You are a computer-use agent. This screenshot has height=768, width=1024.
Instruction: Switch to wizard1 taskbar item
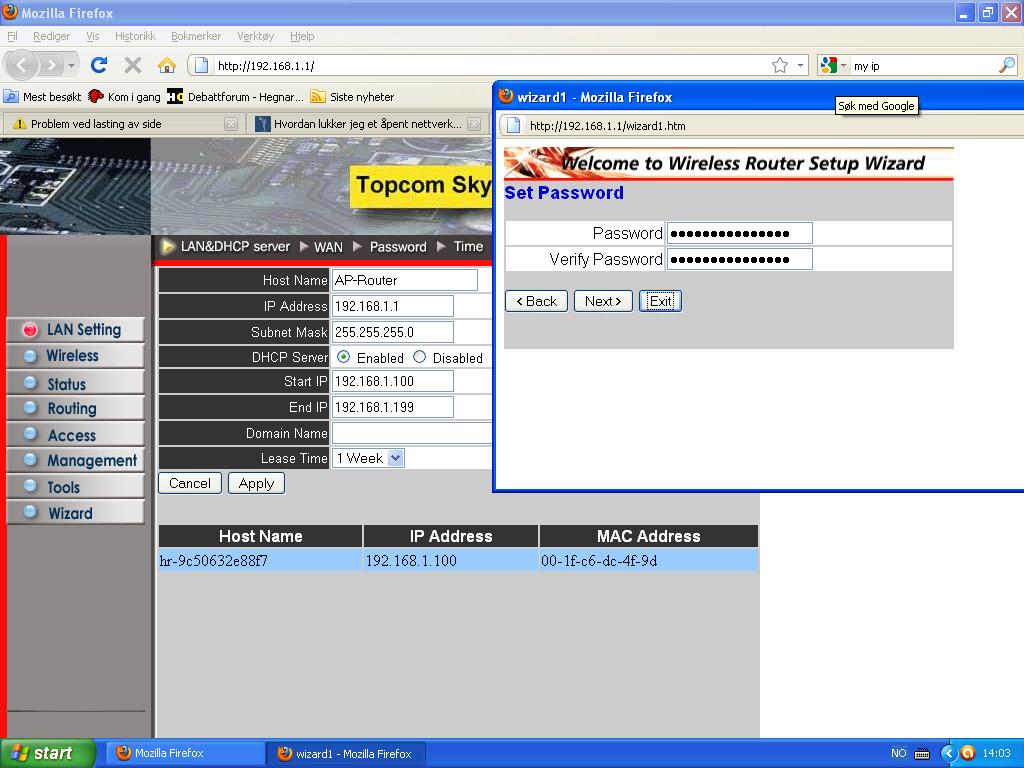tap(346, 753)
